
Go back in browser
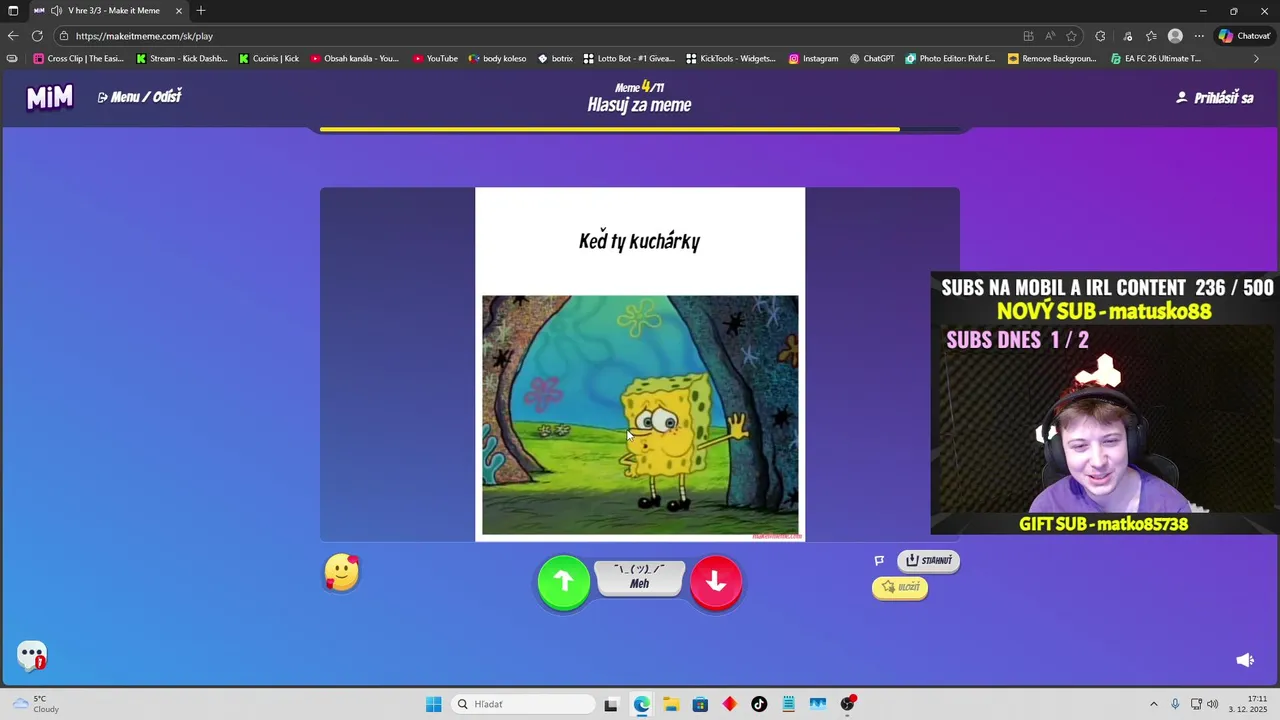[x=13, y=36]
